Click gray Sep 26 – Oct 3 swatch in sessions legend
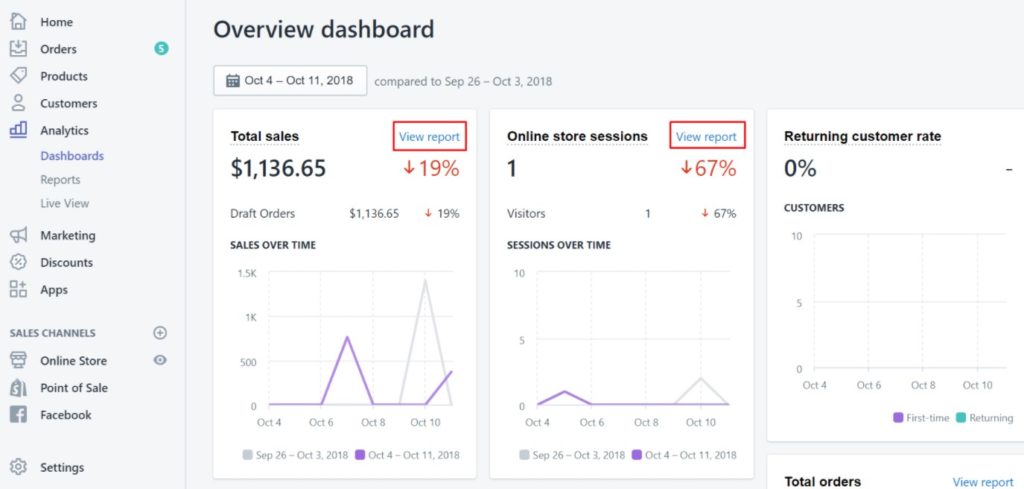 pyautogui.click(x=524, y=455)
